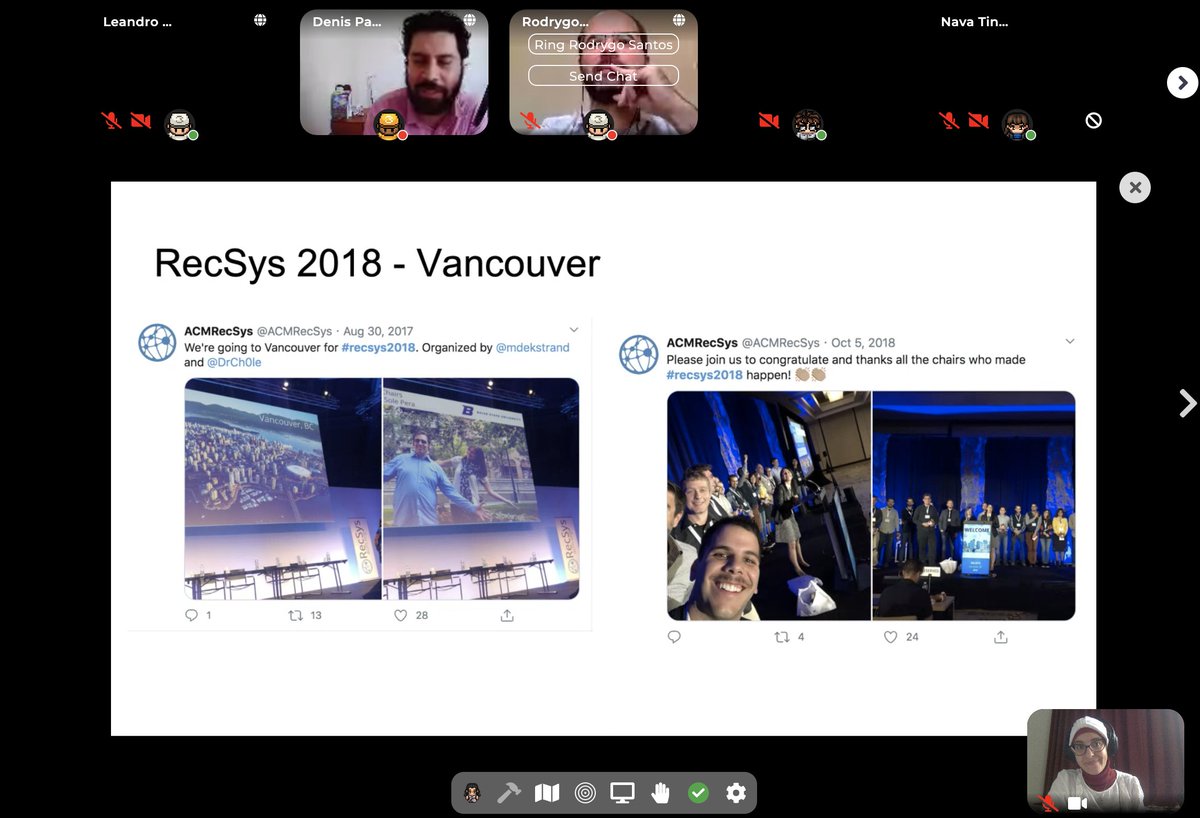Open your avatar character menu in toolbar
This screenshot has width=1200, height=818.
pyautogui.click(x=473, y=793)
